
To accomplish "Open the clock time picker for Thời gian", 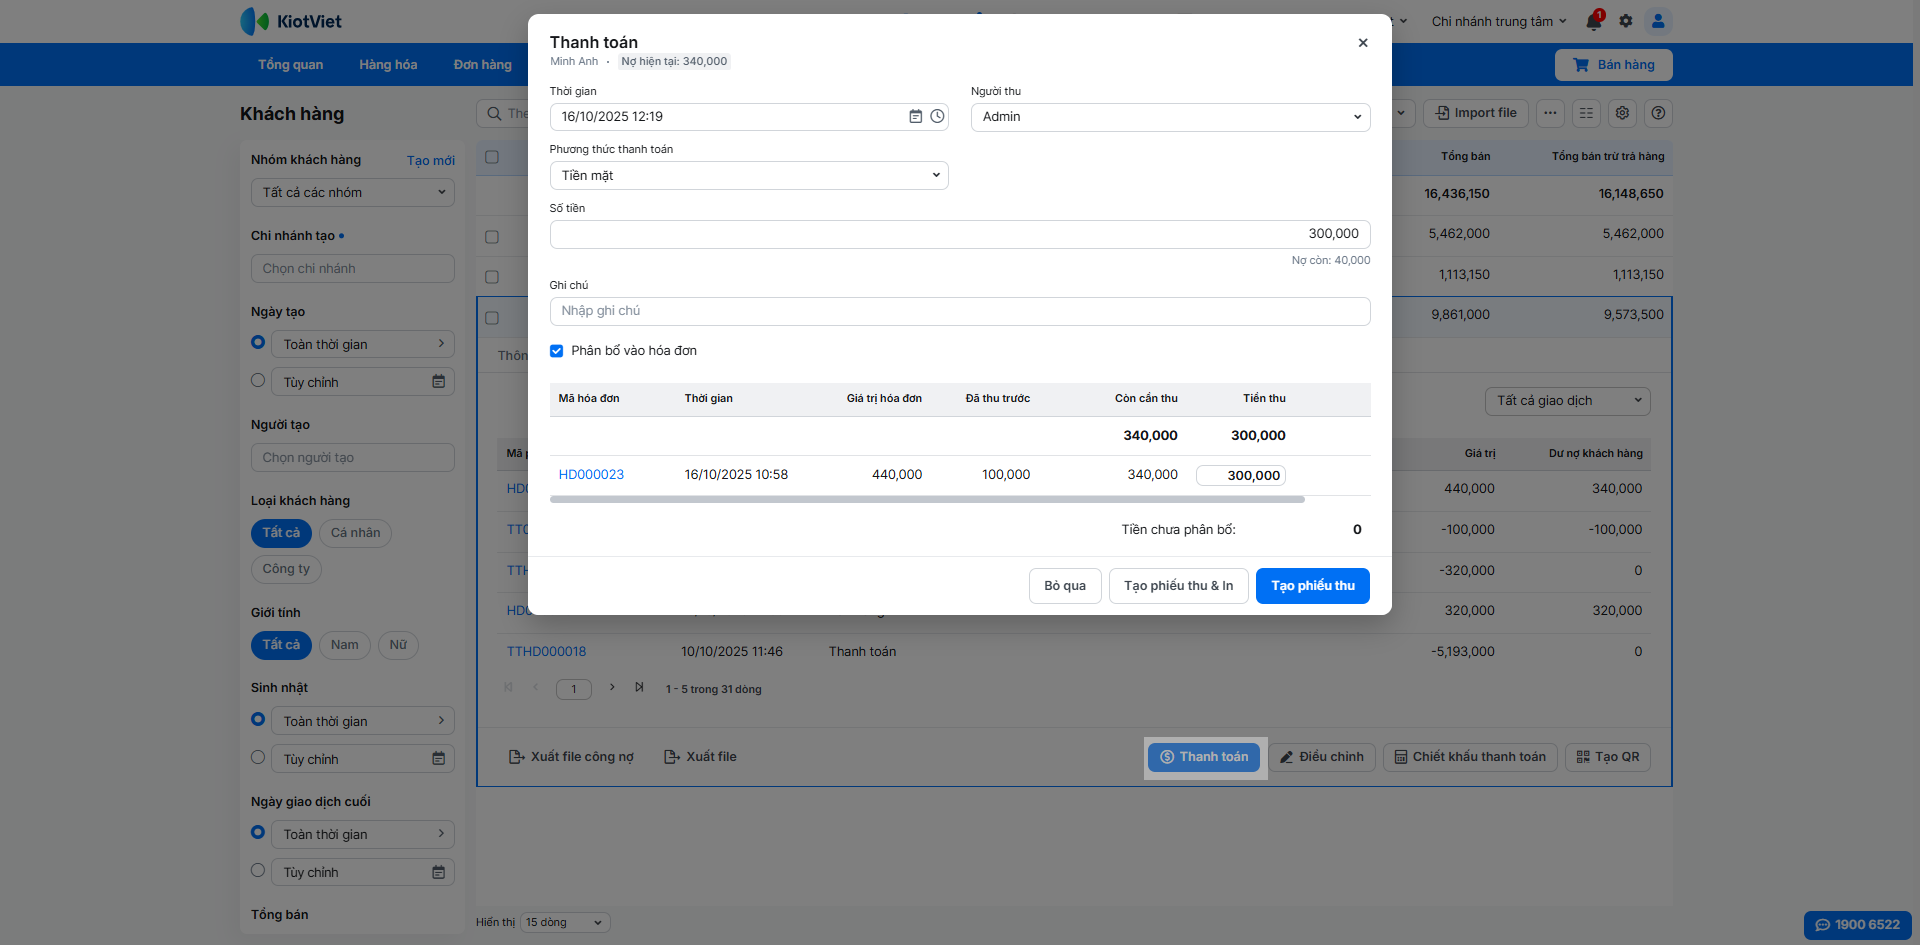I will click(937, 117).
